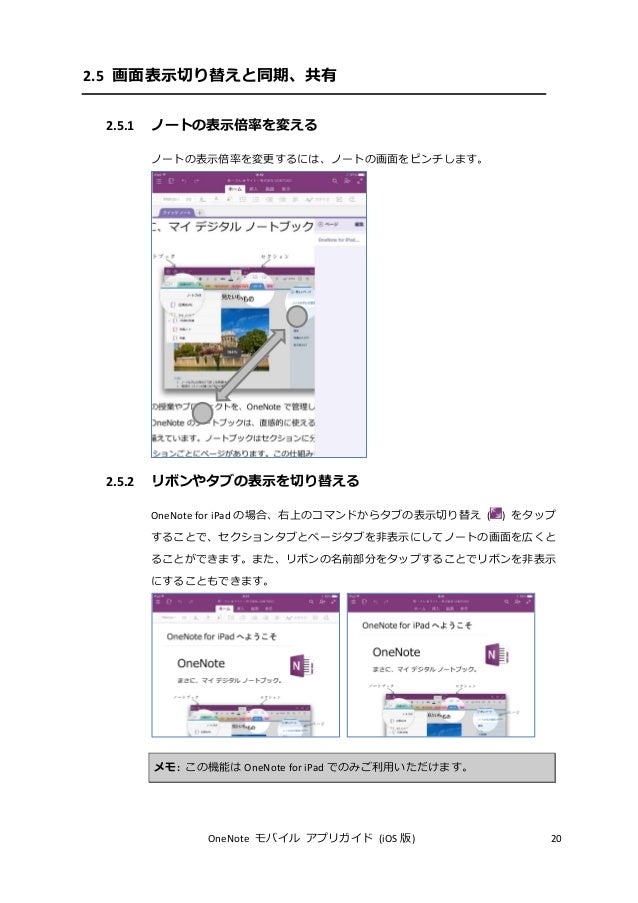638x903 pixels.
Task: Tap the notebook icon in the lower-left screenshot
Action: [x=169, y=601]
